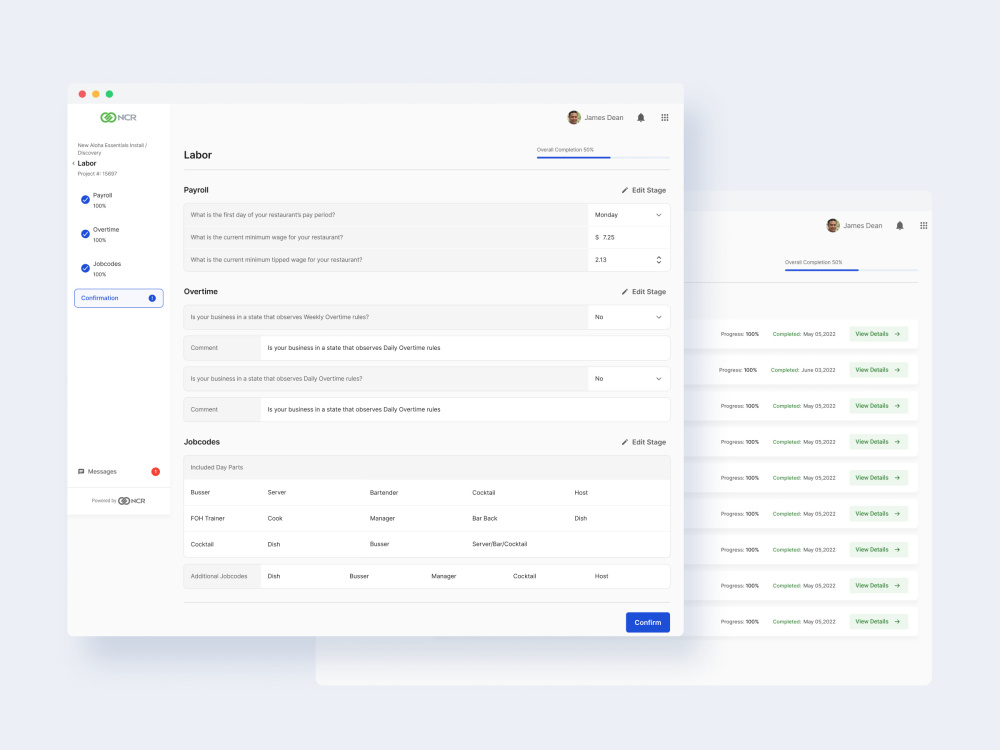Image resolution: width=1000 pixels, height=750 pixels.
Task: Click Completed June 03,2022 text
Action: 802,370
